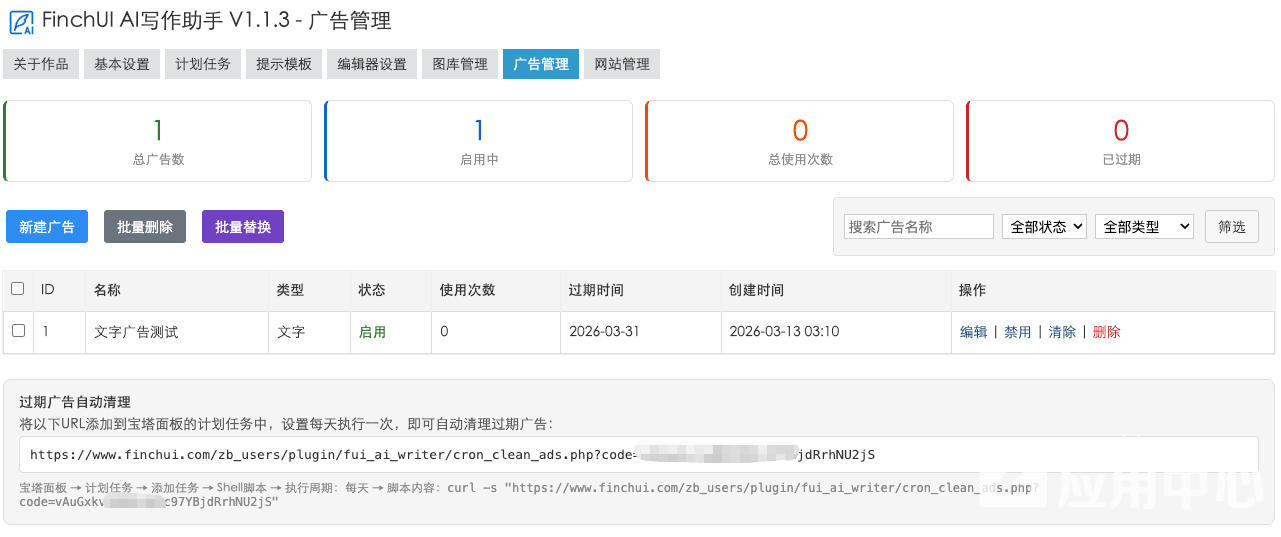This screenshot has height=537, width=1281.
Task: Switch to the 基本设置 tab
Action: 122,64
